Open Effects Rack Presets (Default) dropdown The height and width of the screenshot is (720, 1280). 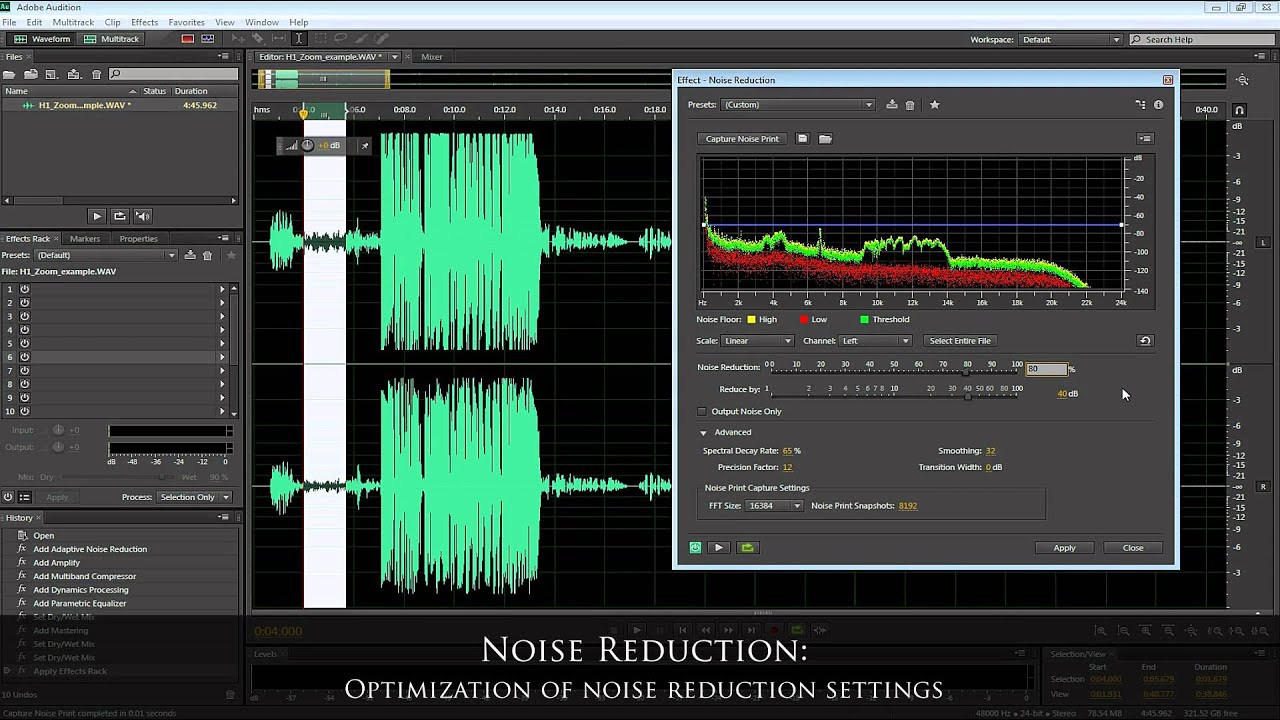pos(106,255)
